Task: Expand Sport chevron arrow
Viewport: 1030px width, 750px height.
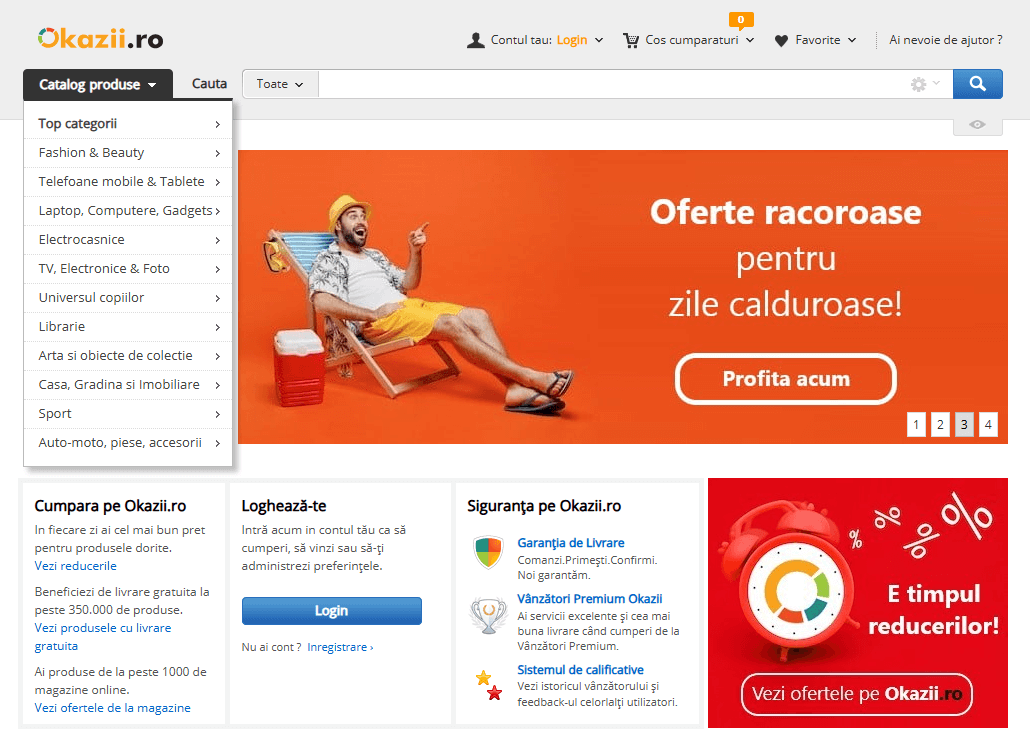Action: [x=217, y=414]
